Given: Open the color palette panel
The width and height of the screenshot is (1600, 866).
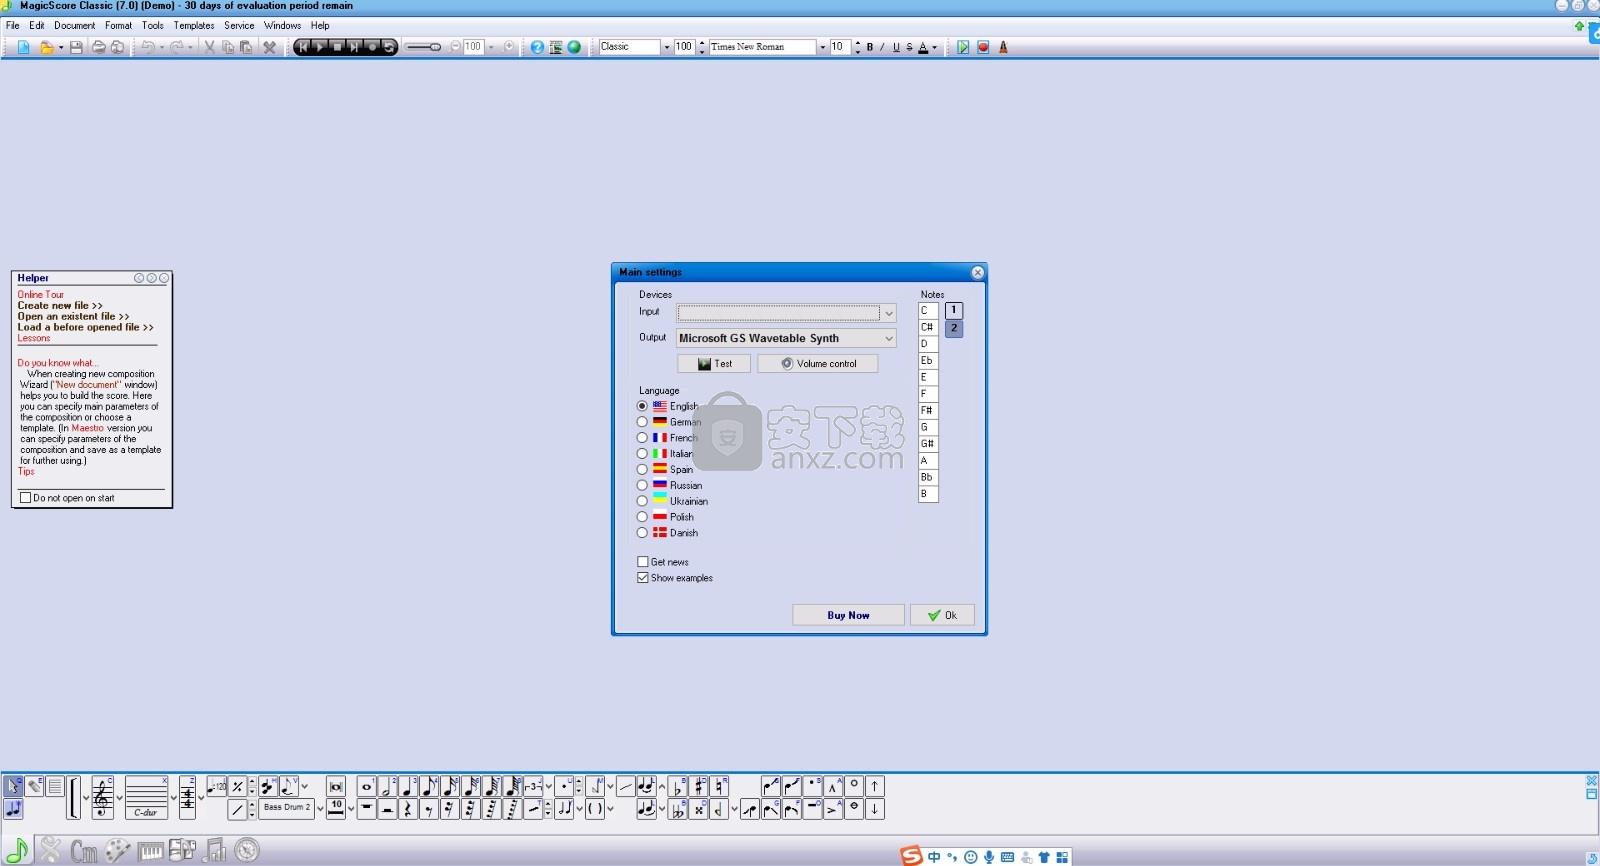Looking at the screenshot, I should pos(118,851).
